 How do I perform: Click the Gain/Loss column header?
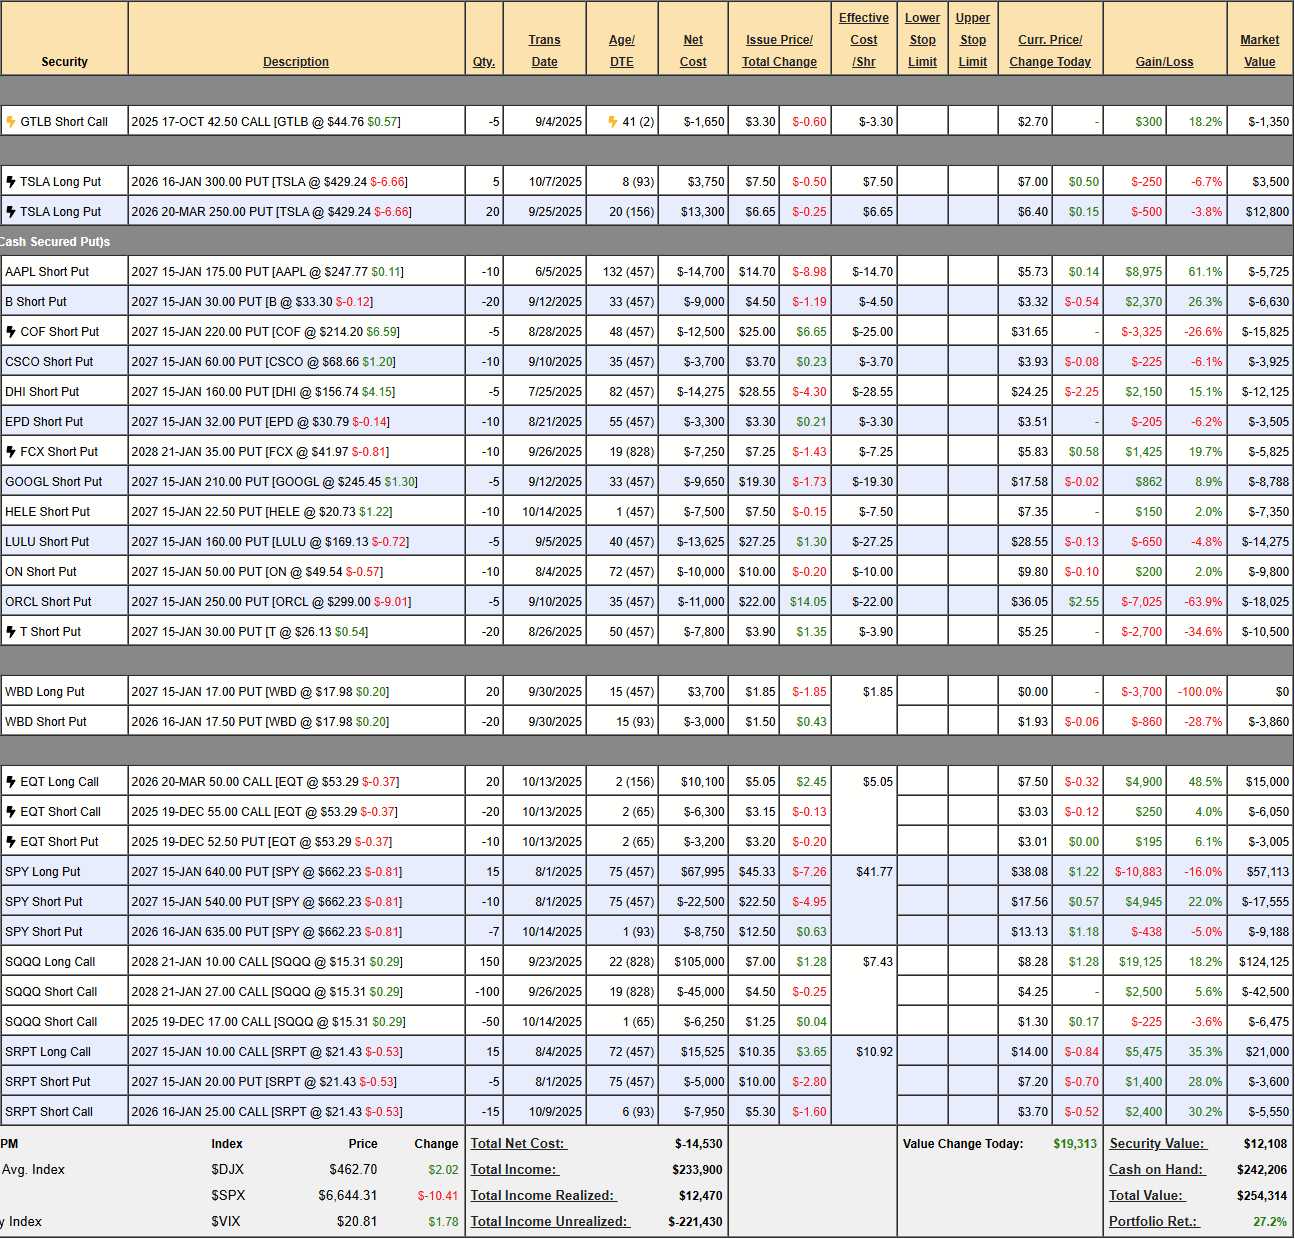tap(1164, 62)
